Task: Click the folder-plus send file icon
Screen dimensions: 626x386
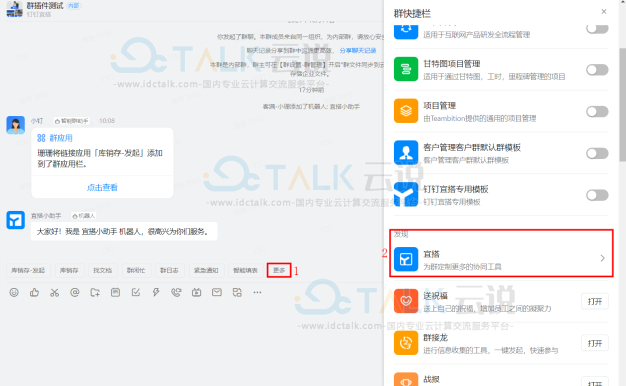Action: click(95, 293)
